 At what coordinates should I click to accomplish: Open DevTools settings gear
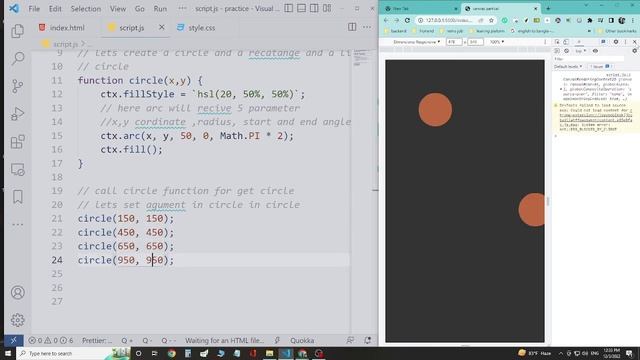[616, 42]
